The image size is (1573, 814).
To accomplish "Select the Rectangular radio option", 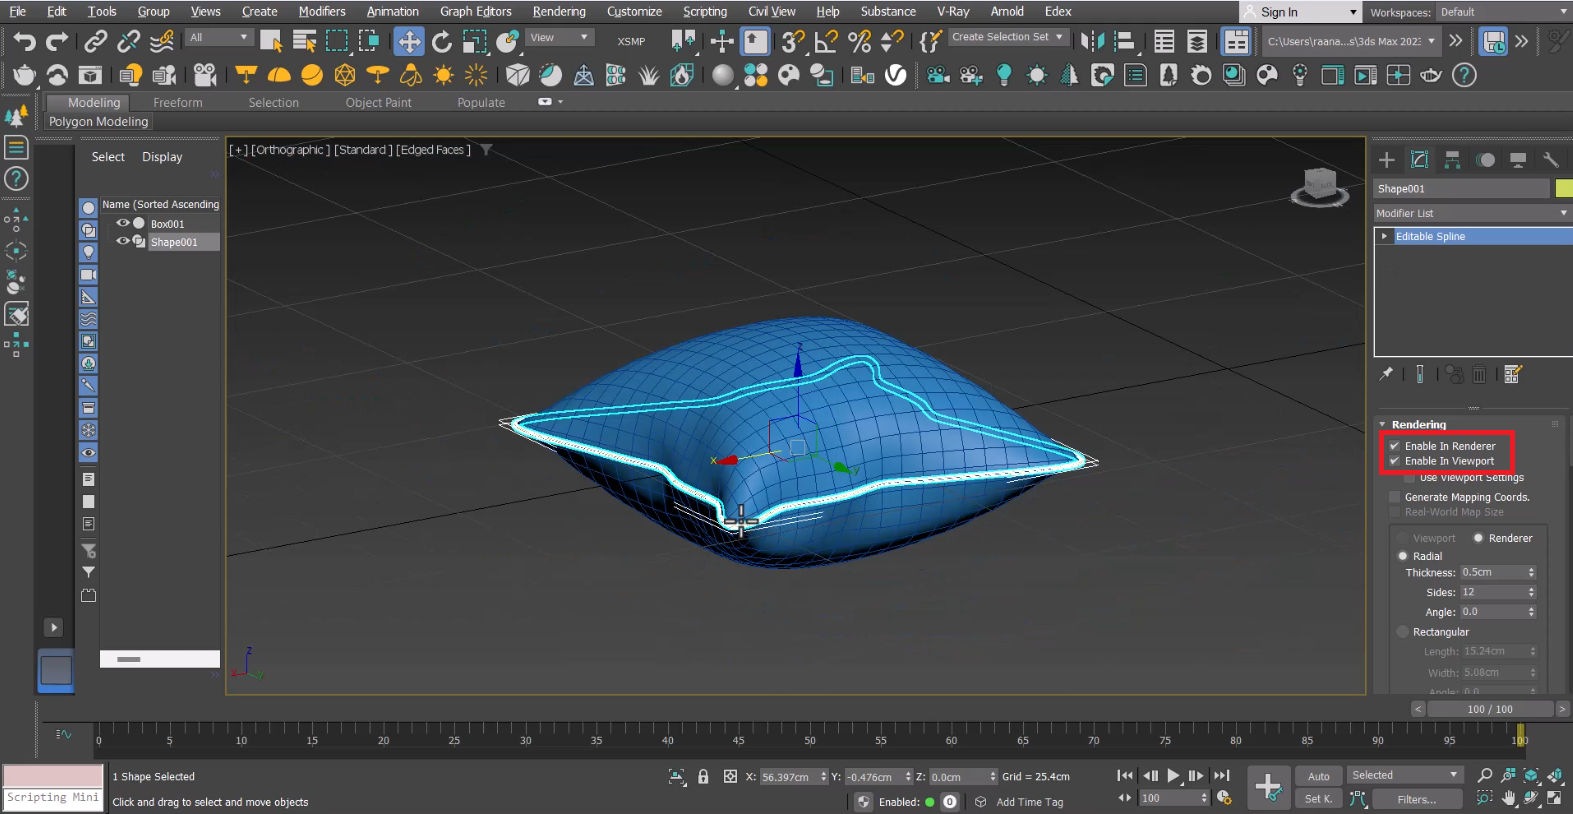I will (x=1403, y=632).
